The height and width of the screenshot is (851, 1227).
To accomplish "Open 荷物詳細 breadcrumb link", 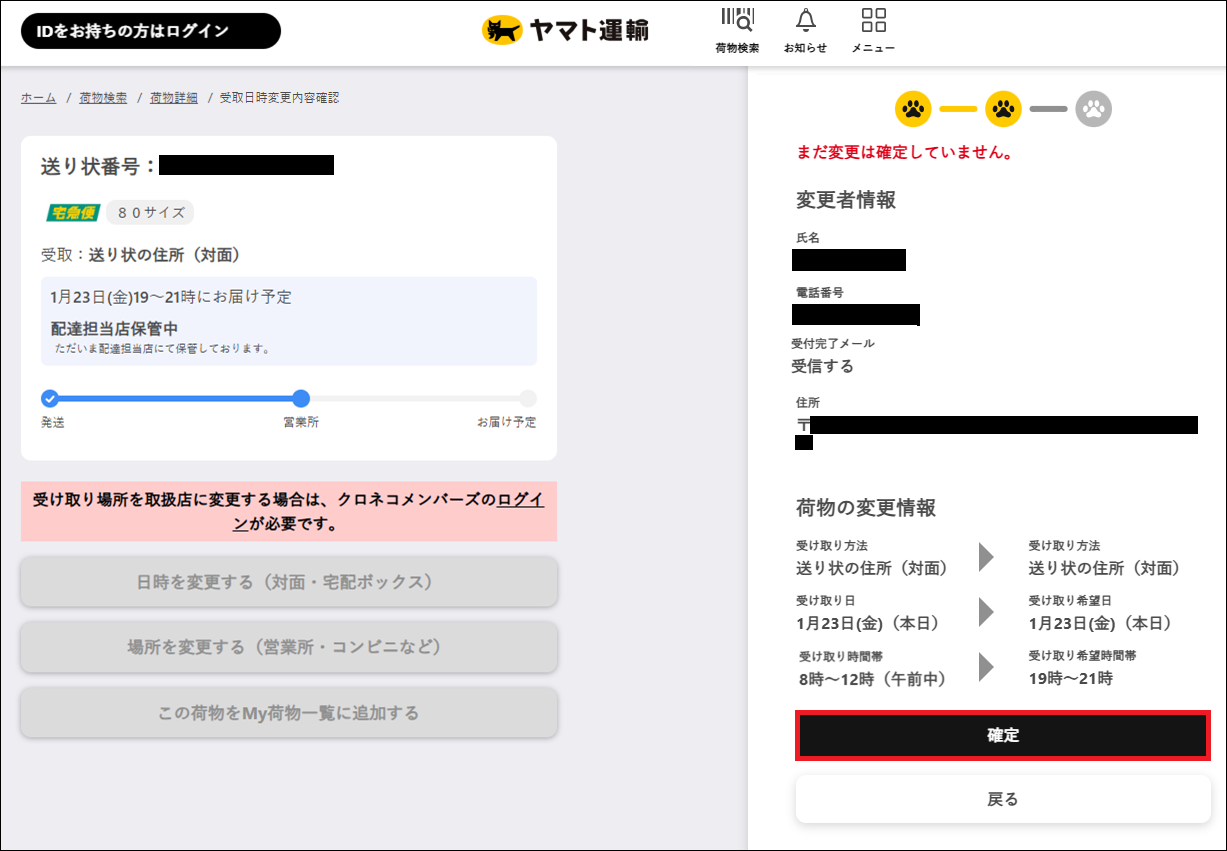I will [174, 98].
